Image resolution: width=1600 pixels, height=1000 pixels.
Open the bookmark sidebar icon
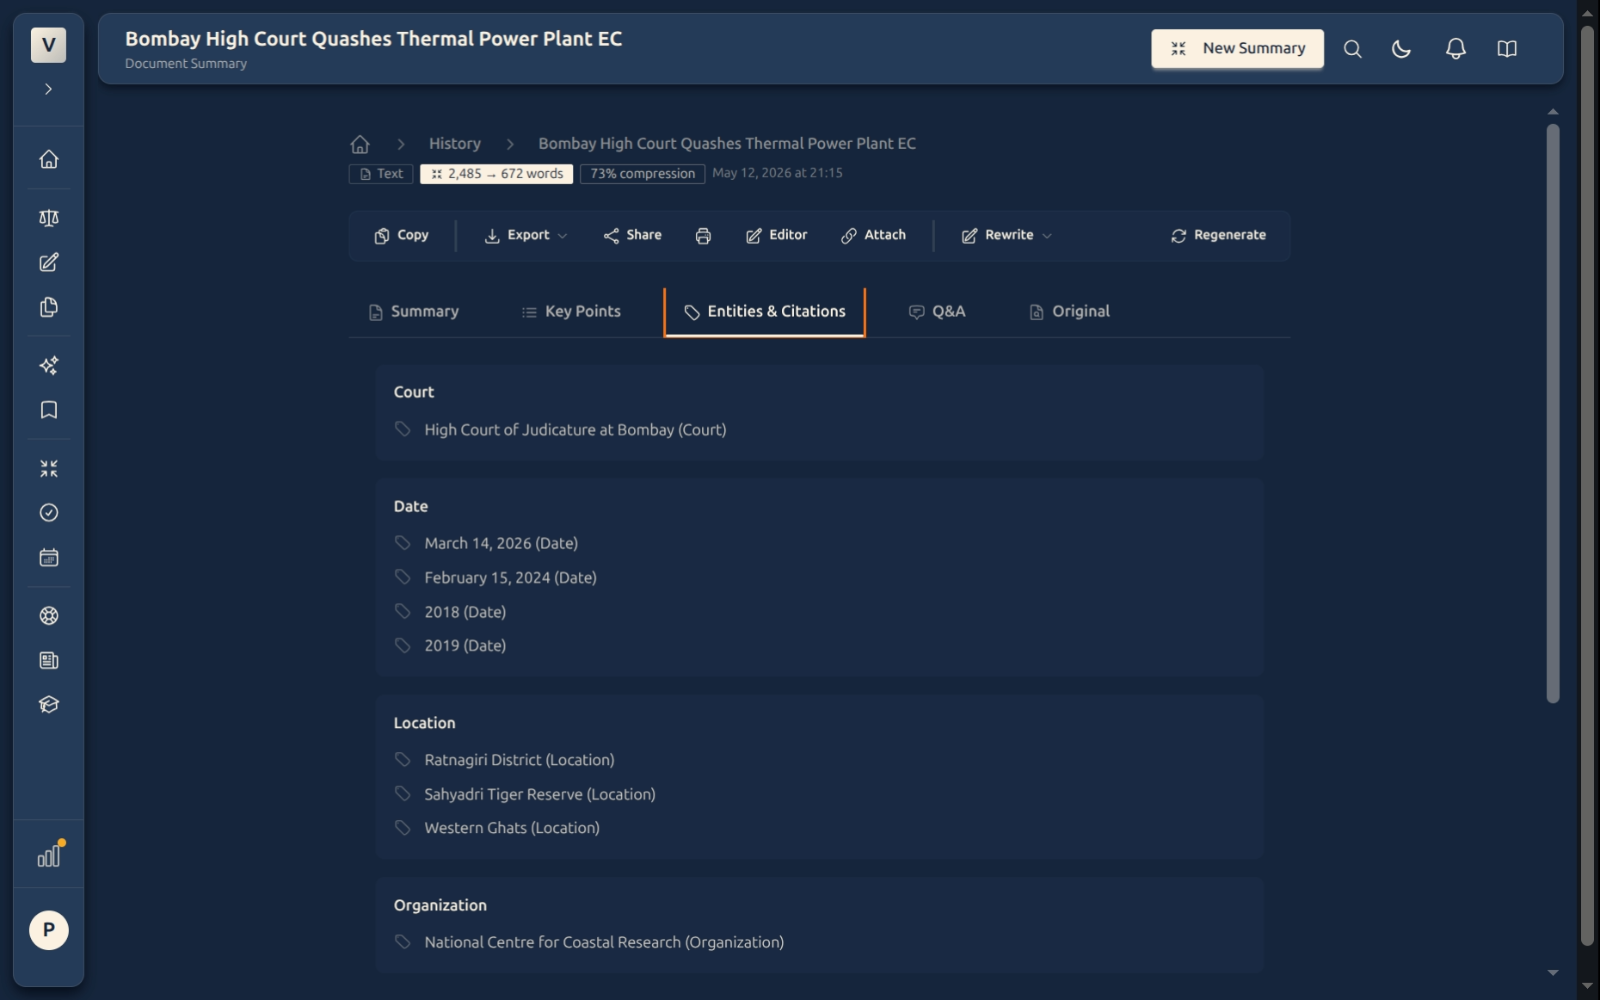(48, 410)
